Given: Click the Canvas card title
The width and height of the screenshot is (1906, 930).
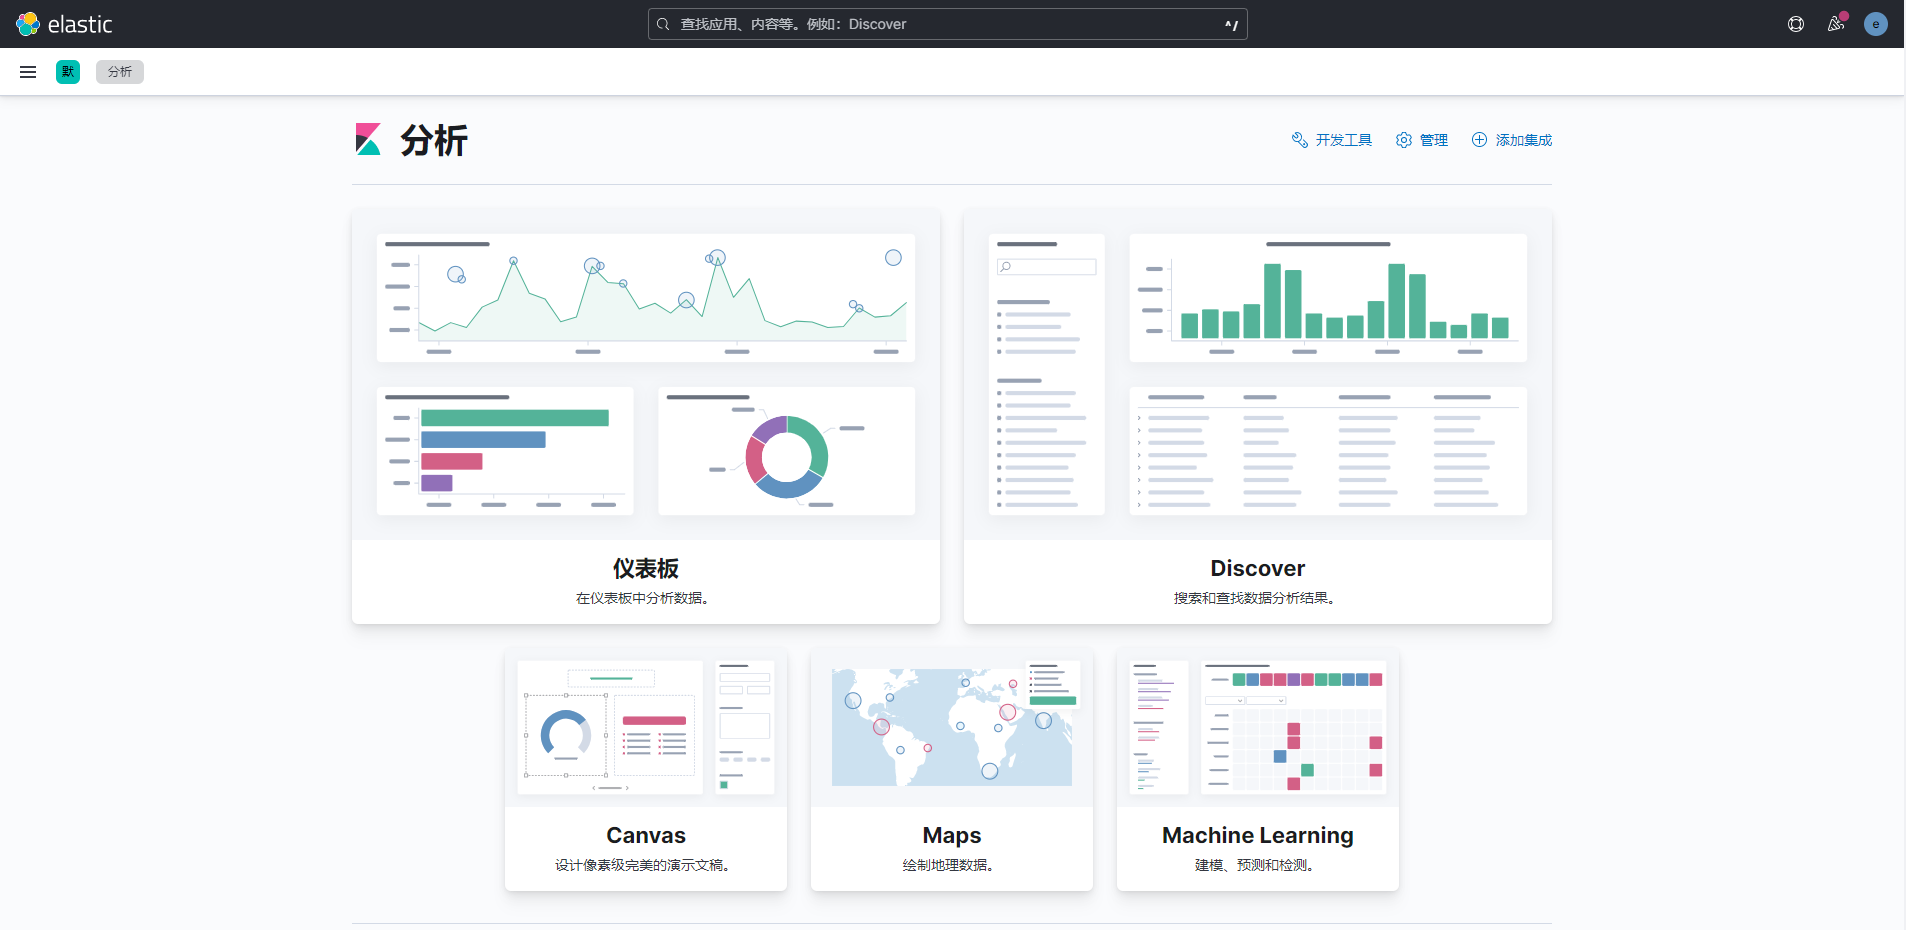Looking at the screenshot, I should [x=646, y=835].
